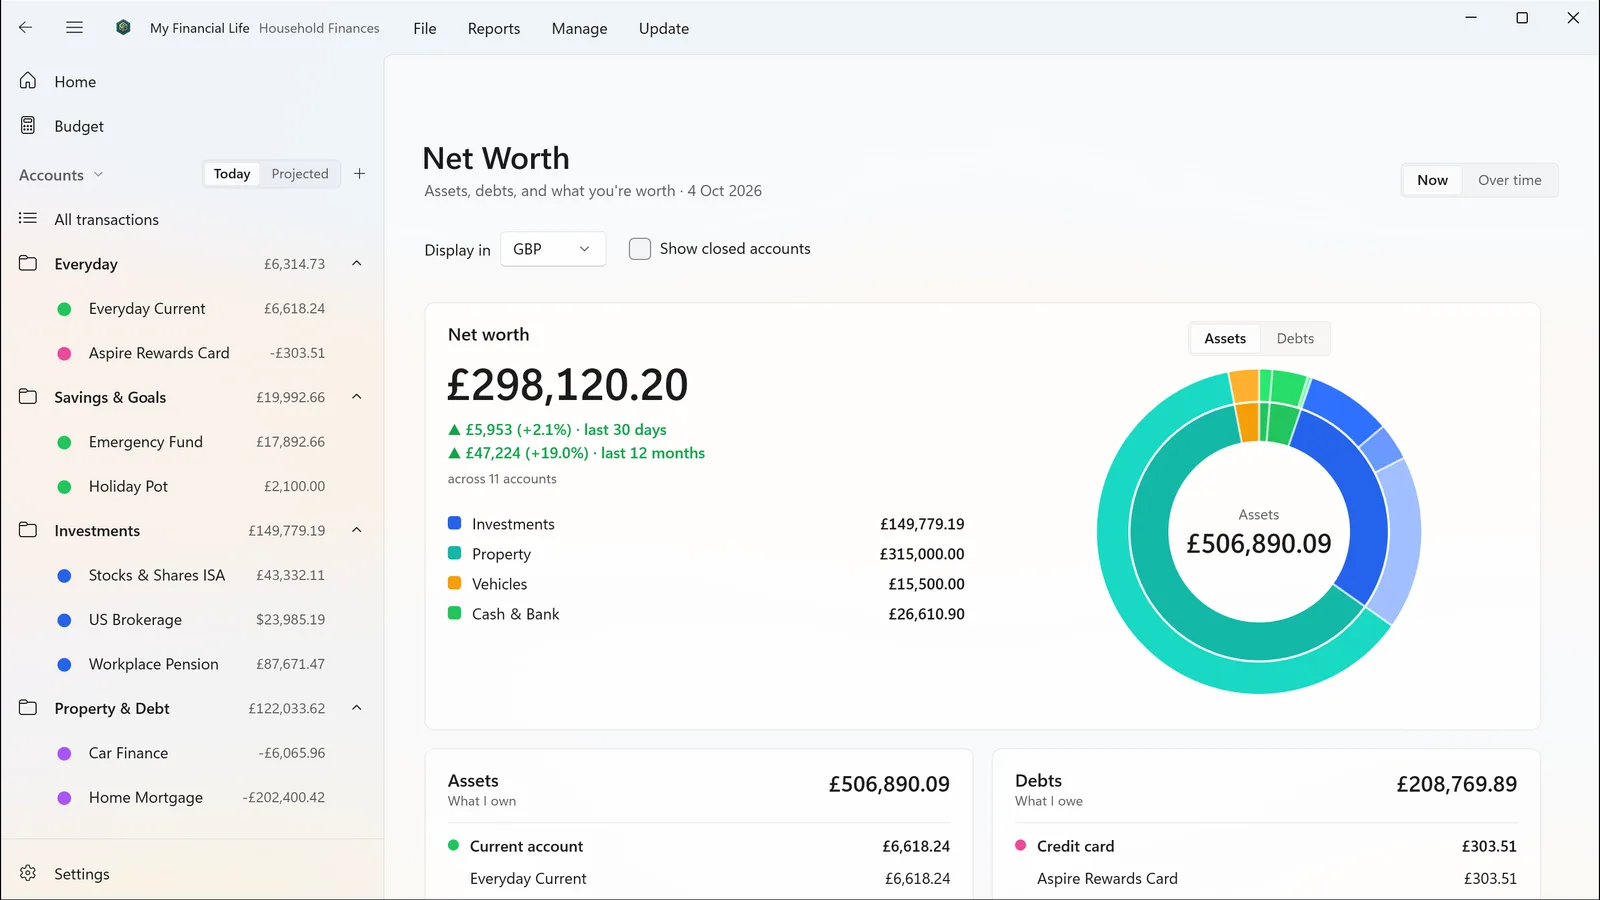Click the Everyday folder icon
1600x900 pixels.
point(28,264)
